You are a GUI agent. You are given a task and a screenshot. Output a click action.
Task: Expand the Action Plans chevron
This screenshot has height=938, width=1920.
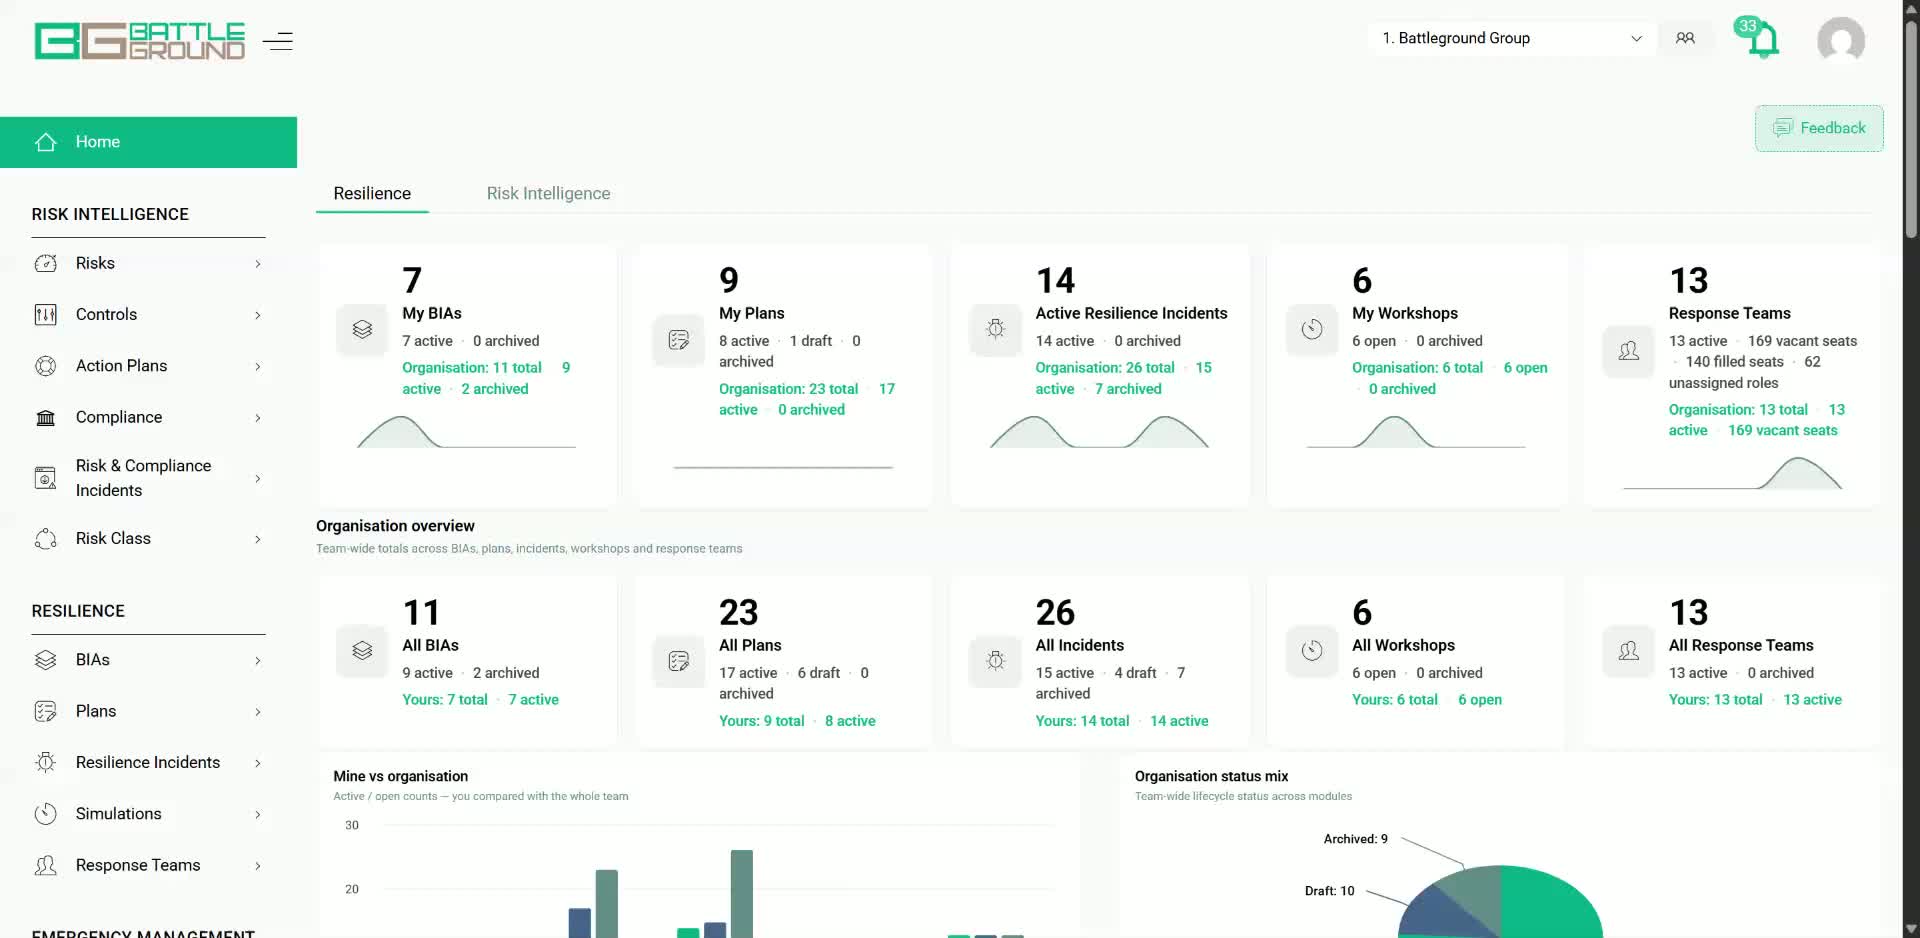[258, 366]
